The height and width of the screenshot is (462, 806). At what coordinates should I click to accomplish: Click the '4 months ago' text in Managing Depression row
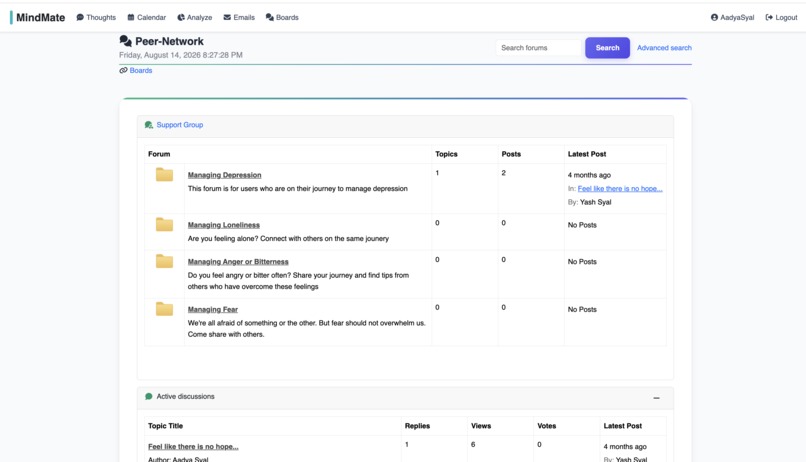589,175
